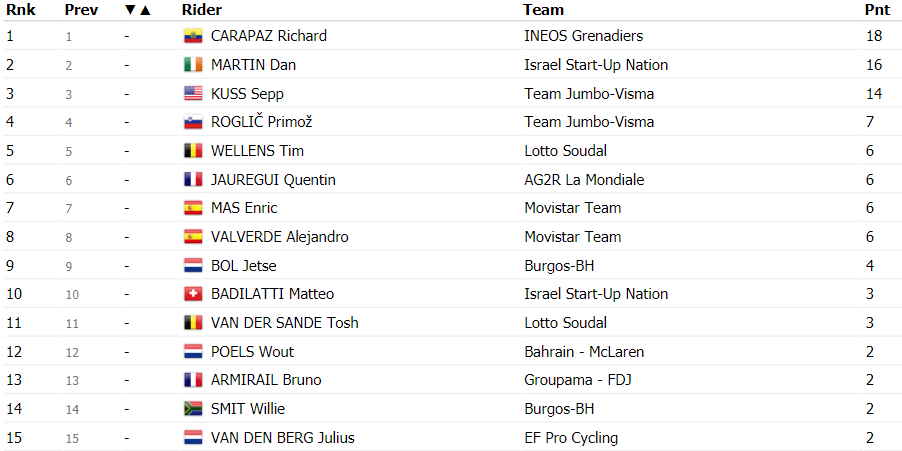This screenshot has width=902, height=451.
Task: Open Bahrain - McLaren team link
Action: [584, 351]
